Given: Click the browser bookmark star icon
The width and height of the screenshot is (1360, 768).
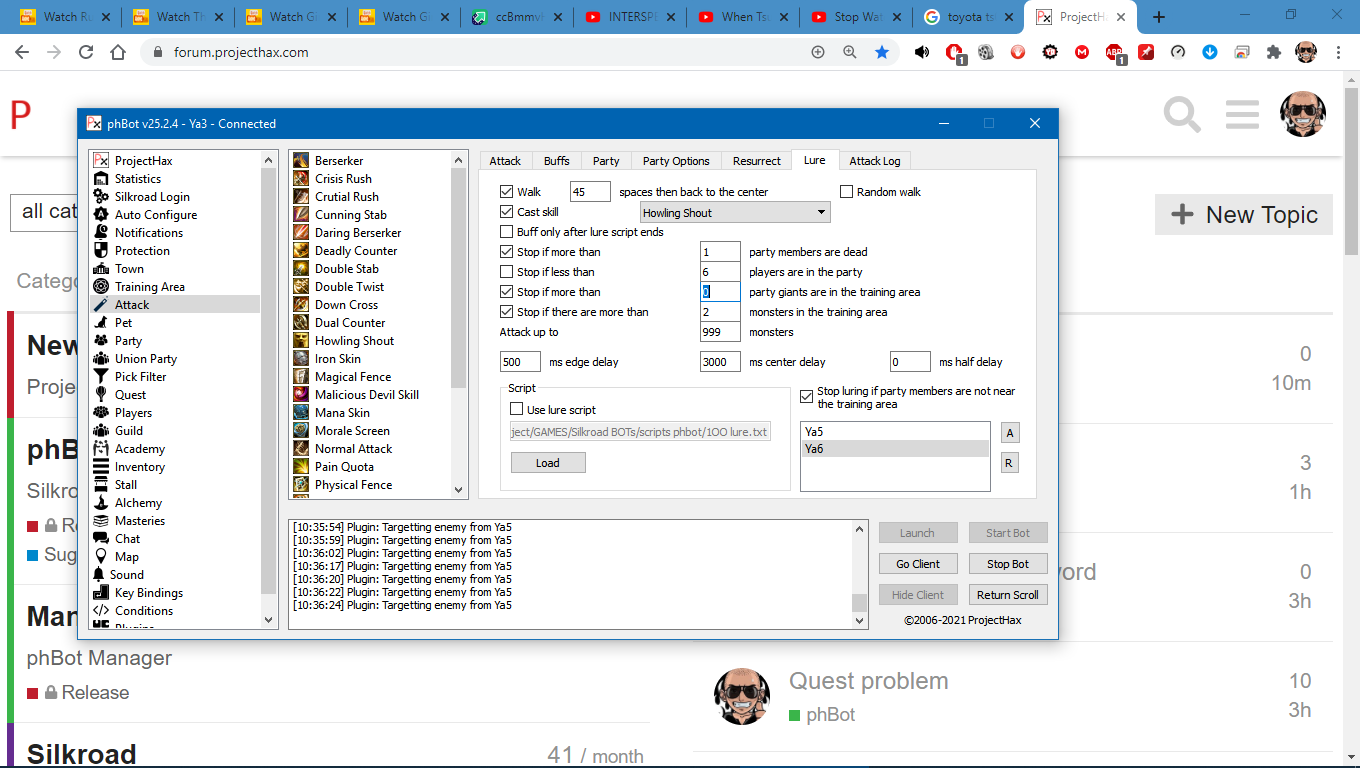Looking at the screenshot, I should pyautogui.click(x=882, y=52).
